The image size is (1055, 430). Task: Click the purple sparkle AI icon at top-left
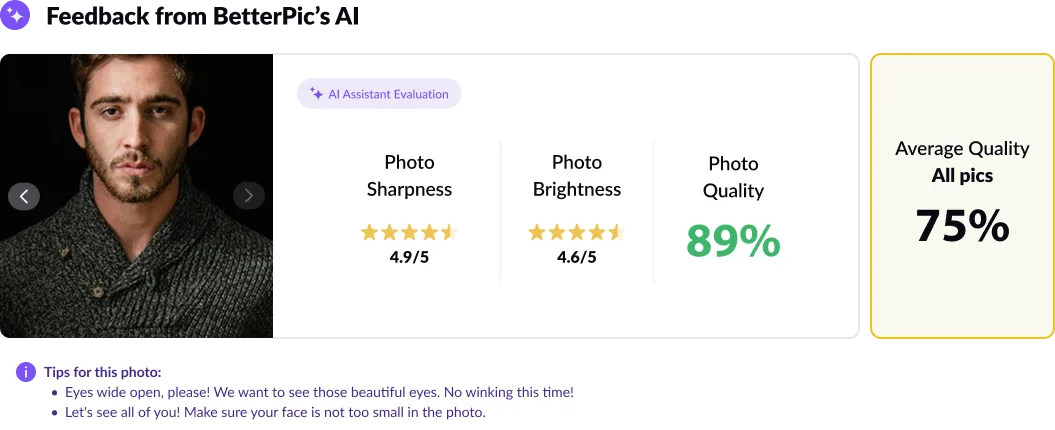click(16, 16)
